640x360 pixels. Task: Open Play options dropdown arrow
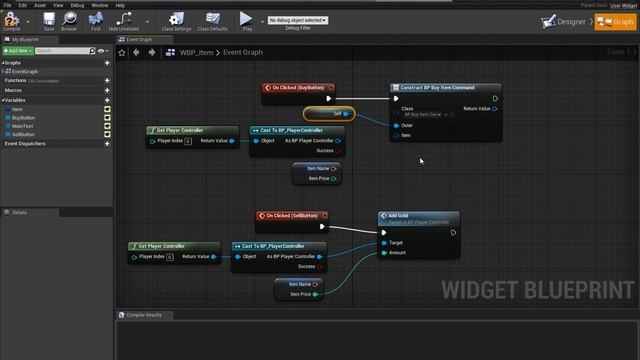pyautogui.click(x=262, y=22)
